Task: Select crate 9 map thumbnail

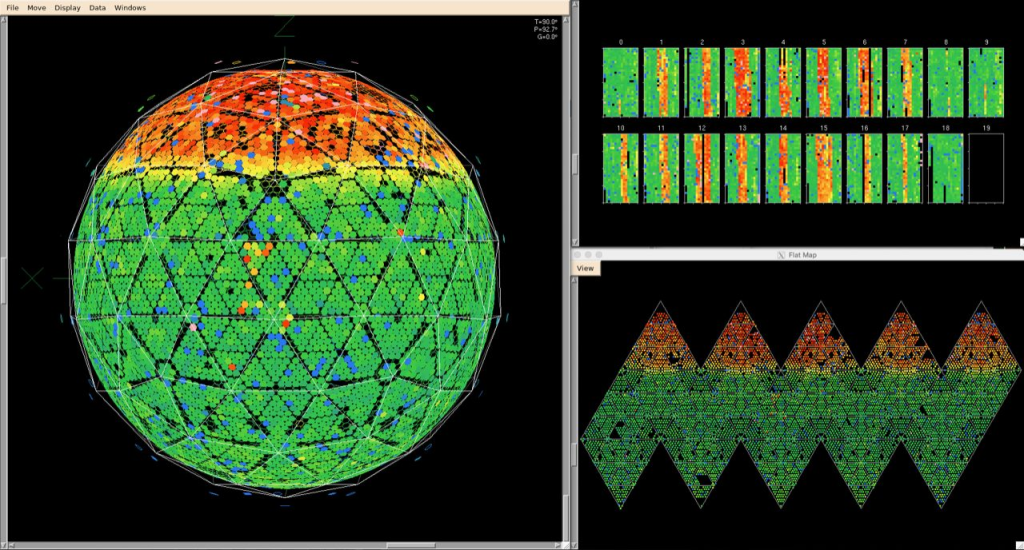Action: coord(986,83)
